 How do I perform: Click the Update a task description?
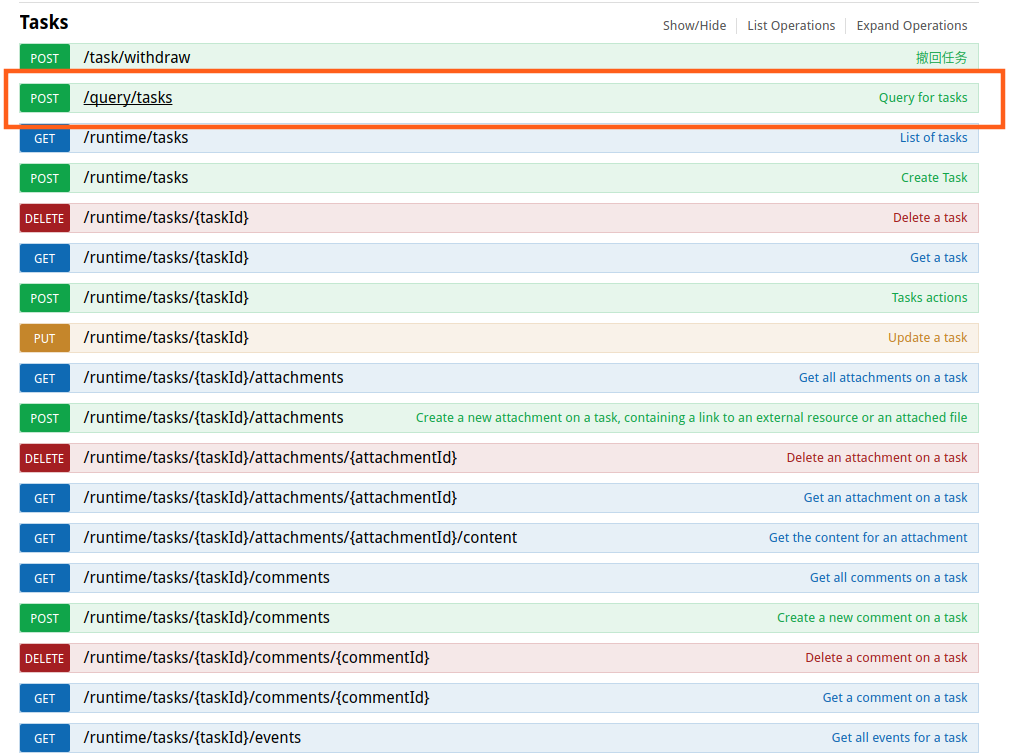point(927,338)
